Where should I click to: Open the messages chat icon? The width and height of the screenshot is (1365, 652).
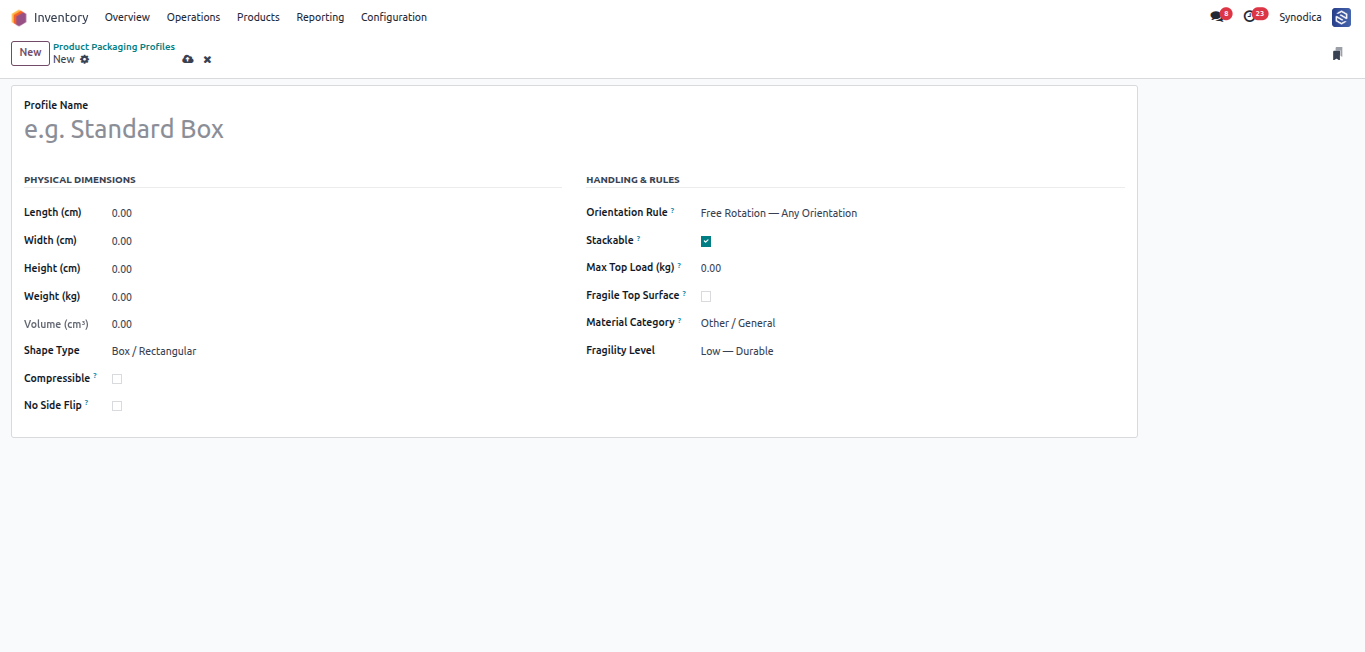(1216, 17)
